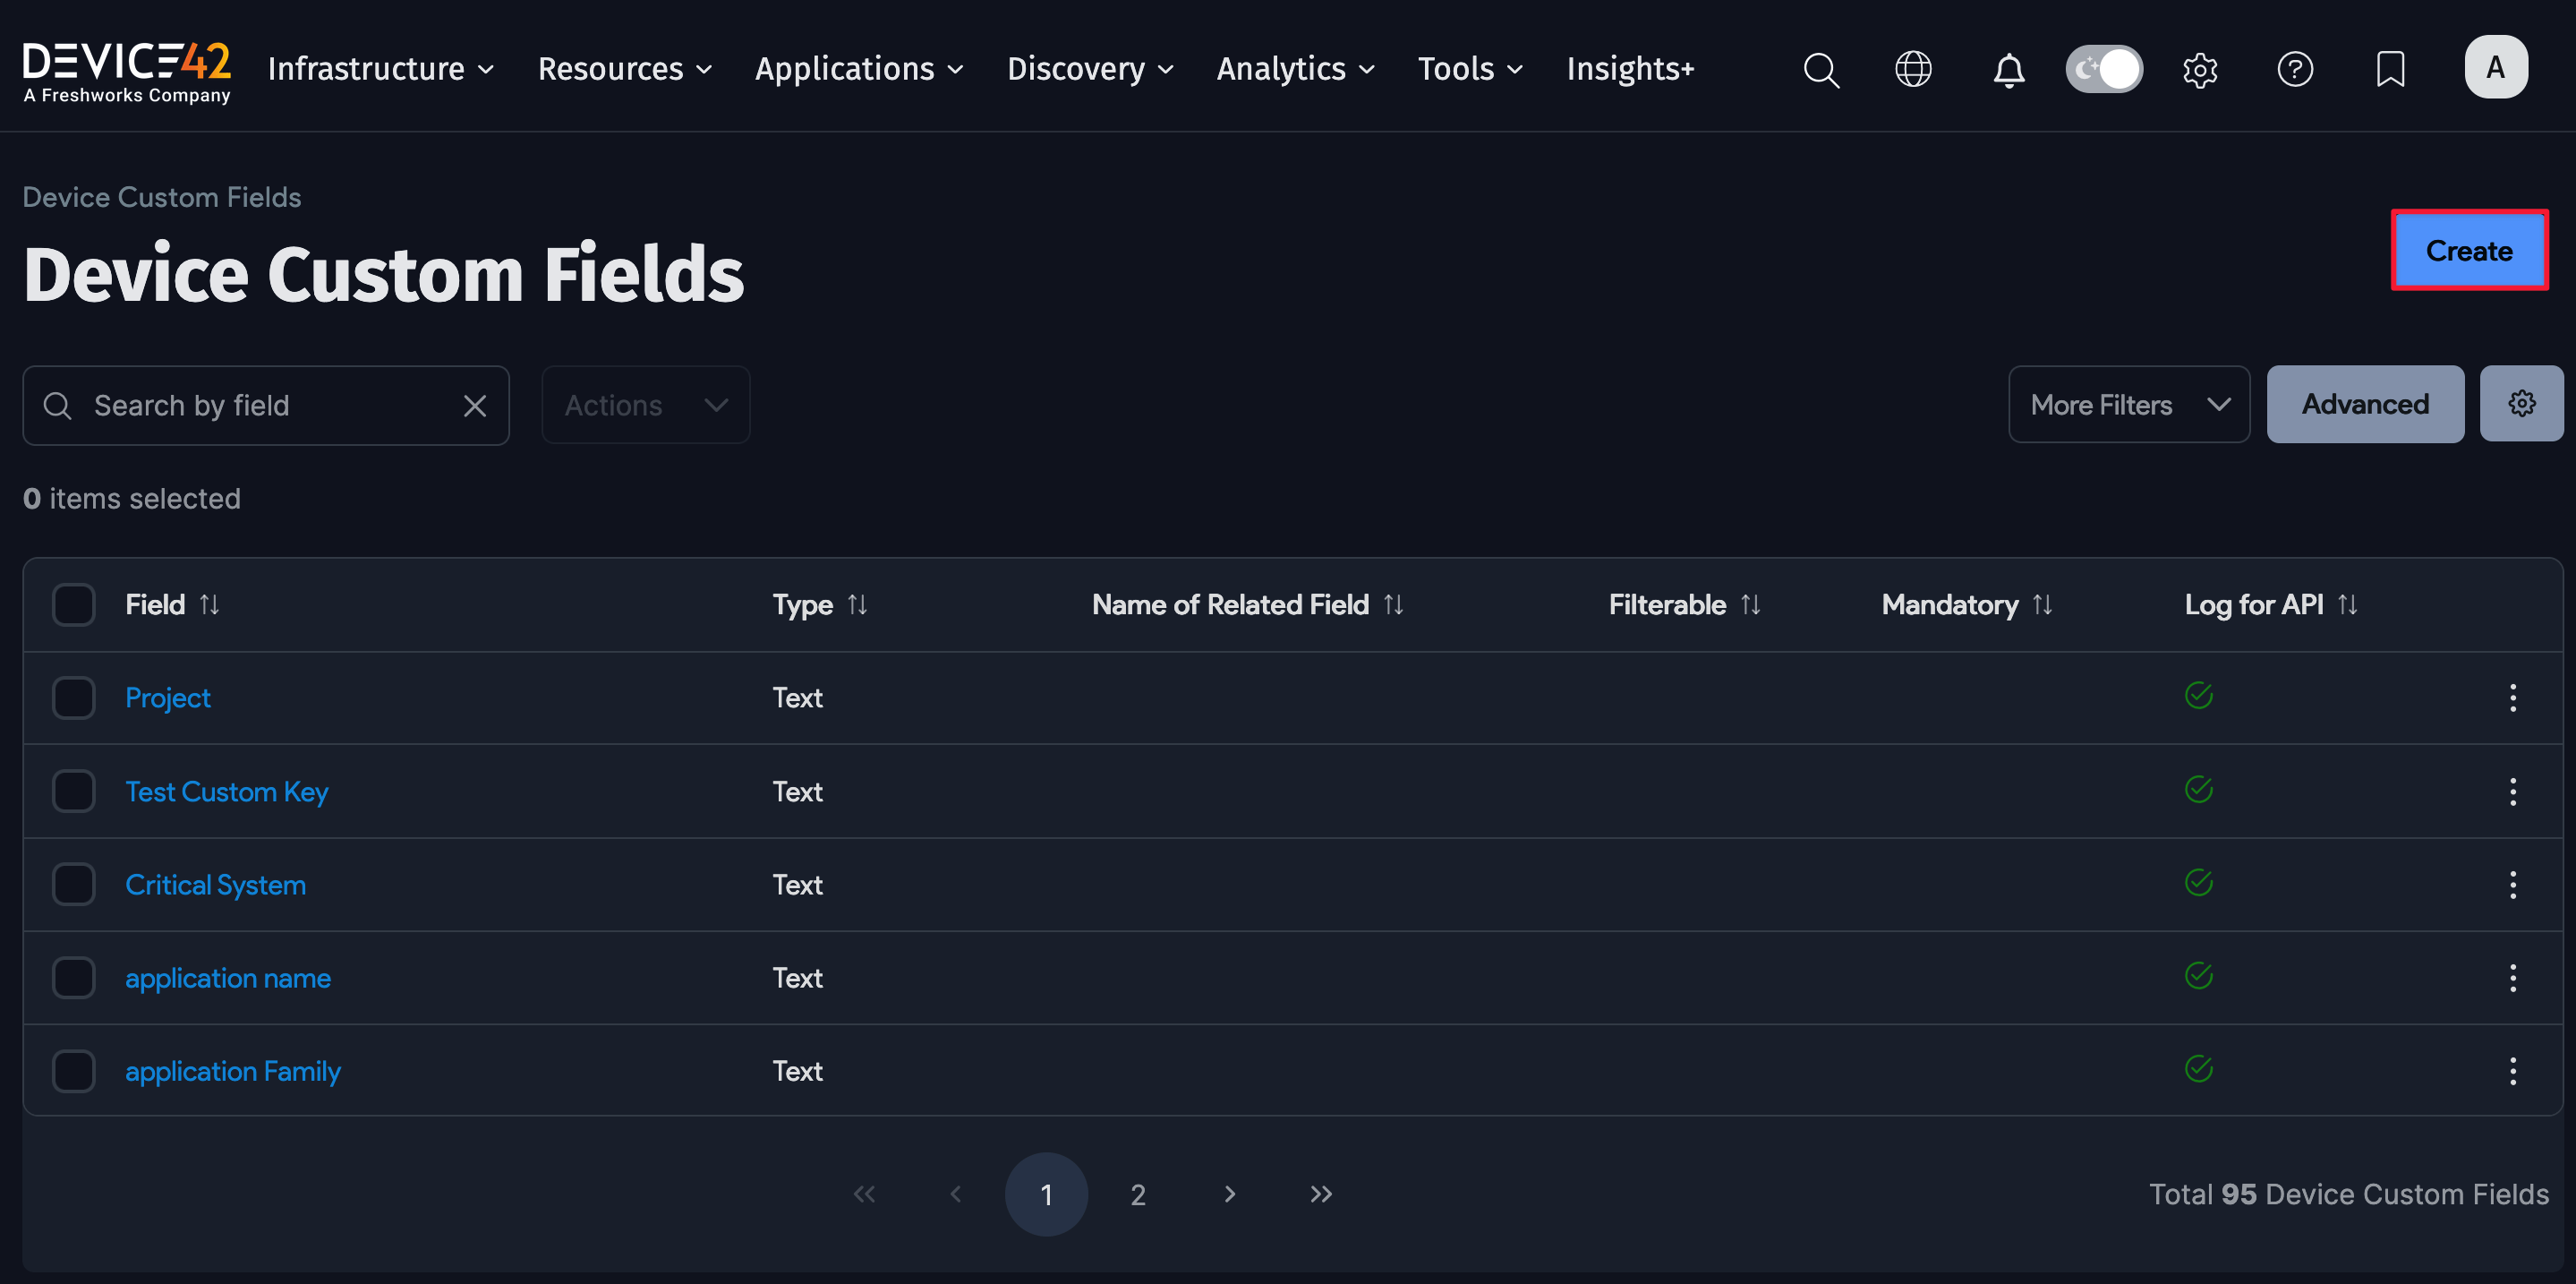Click the language globe icon
The image size is (2576, 1284).
[x=1913, y=68]
